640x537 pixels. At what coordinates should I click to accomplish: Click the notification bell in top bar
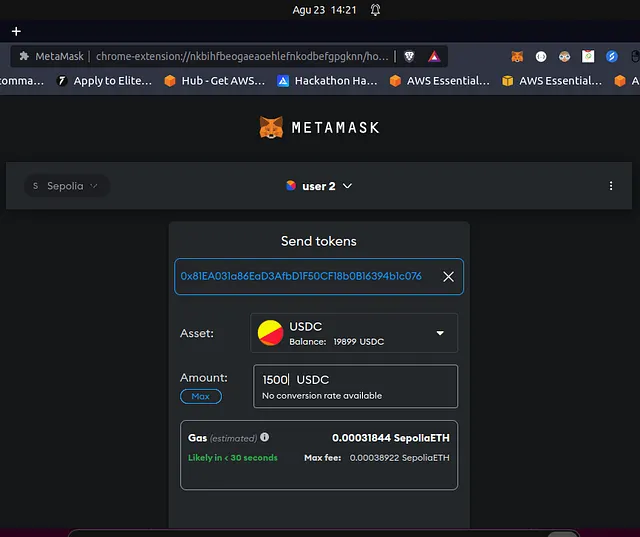tap(375, 10)
